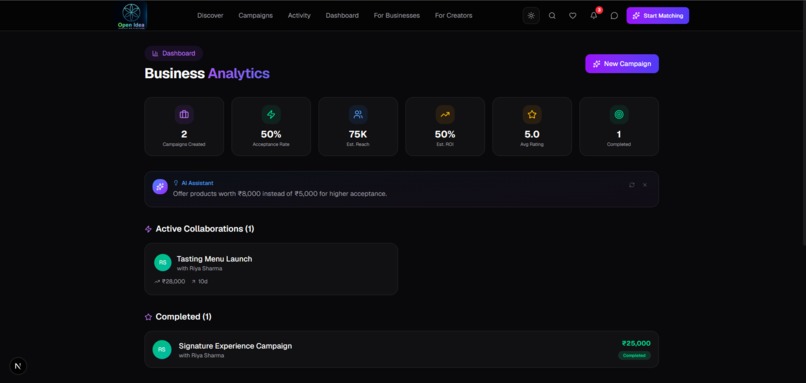
Task: Refresh the AI Assistant suggestion
Action: [632, 185]
